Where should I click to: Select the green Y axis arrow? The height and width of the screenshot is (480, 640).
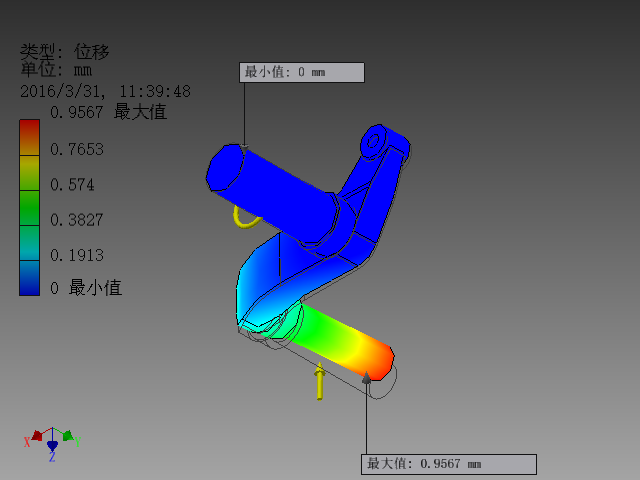click(68, 435)
